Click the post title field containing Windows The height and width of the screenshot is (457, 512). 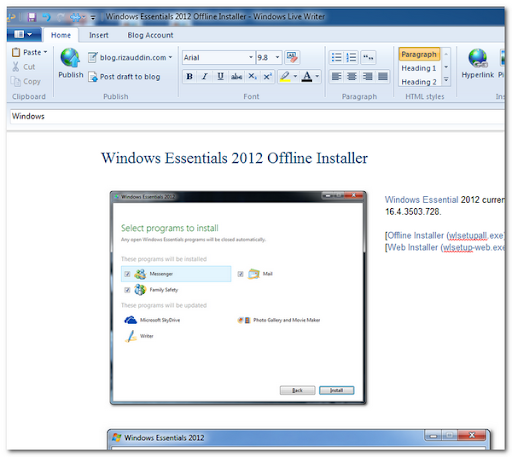(x=257, y=116)
